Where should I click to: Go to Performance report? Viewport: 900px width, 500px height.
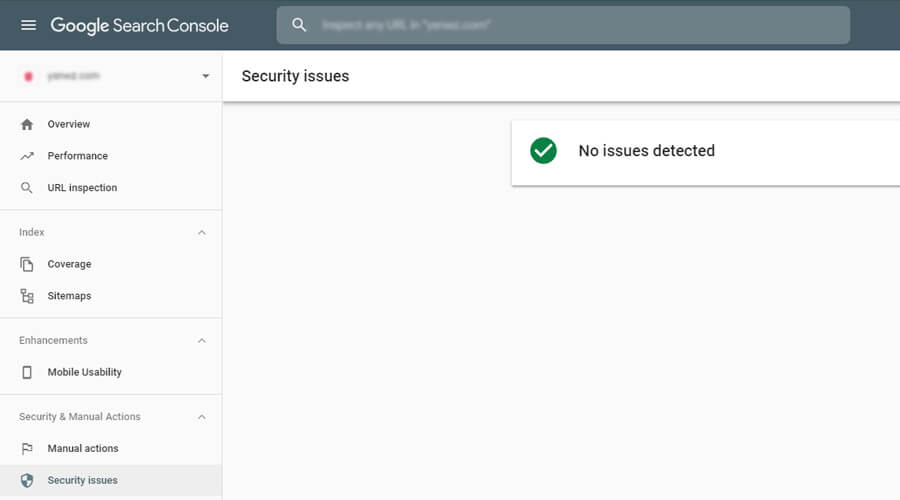coord(78,156)
